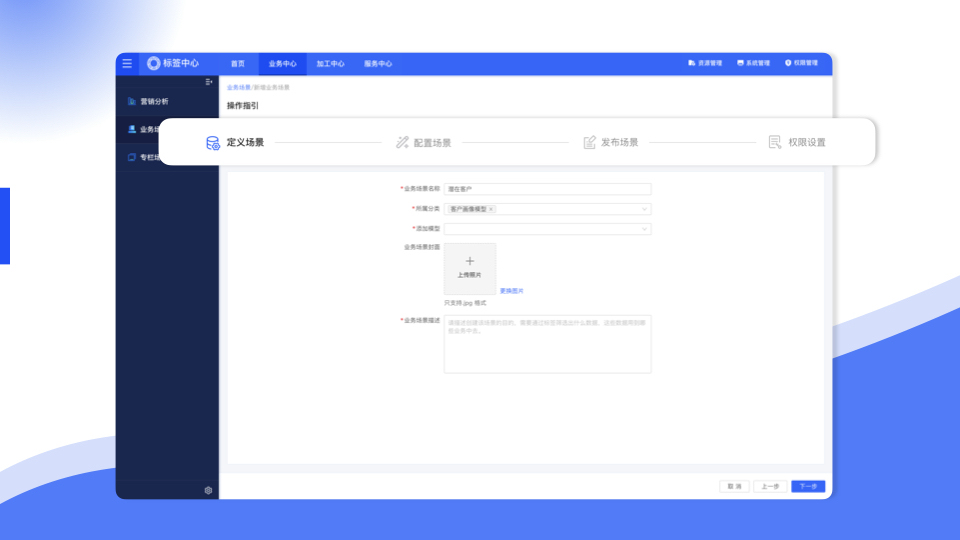Select the 发布场景 step label

point(619,143)
